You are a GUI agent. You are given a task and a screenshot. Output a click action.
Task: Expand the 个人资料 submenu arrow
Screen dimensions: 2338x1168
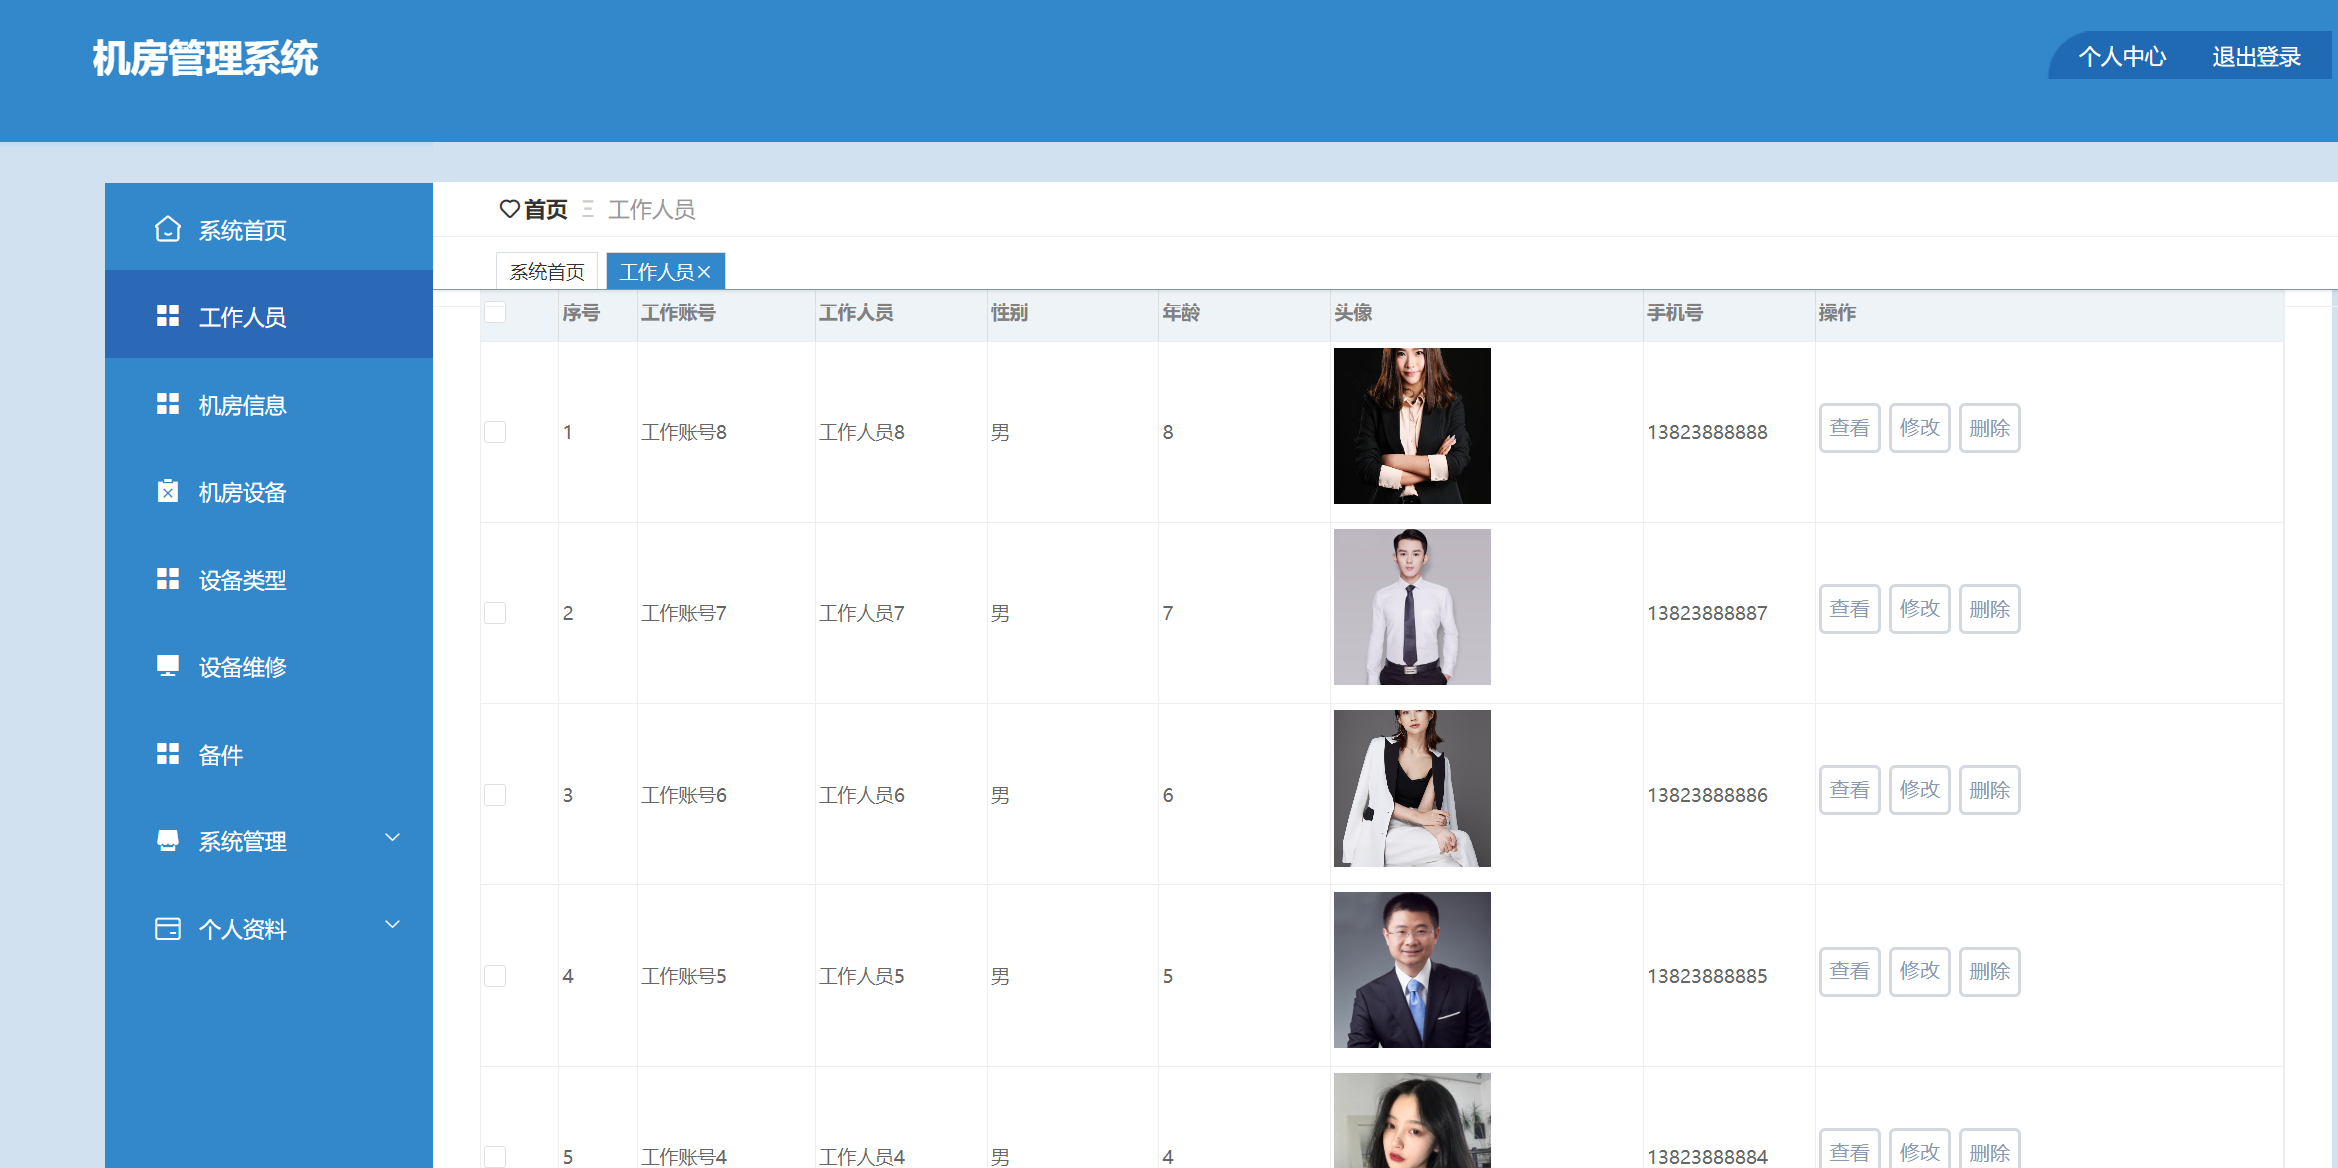point(392,925)
